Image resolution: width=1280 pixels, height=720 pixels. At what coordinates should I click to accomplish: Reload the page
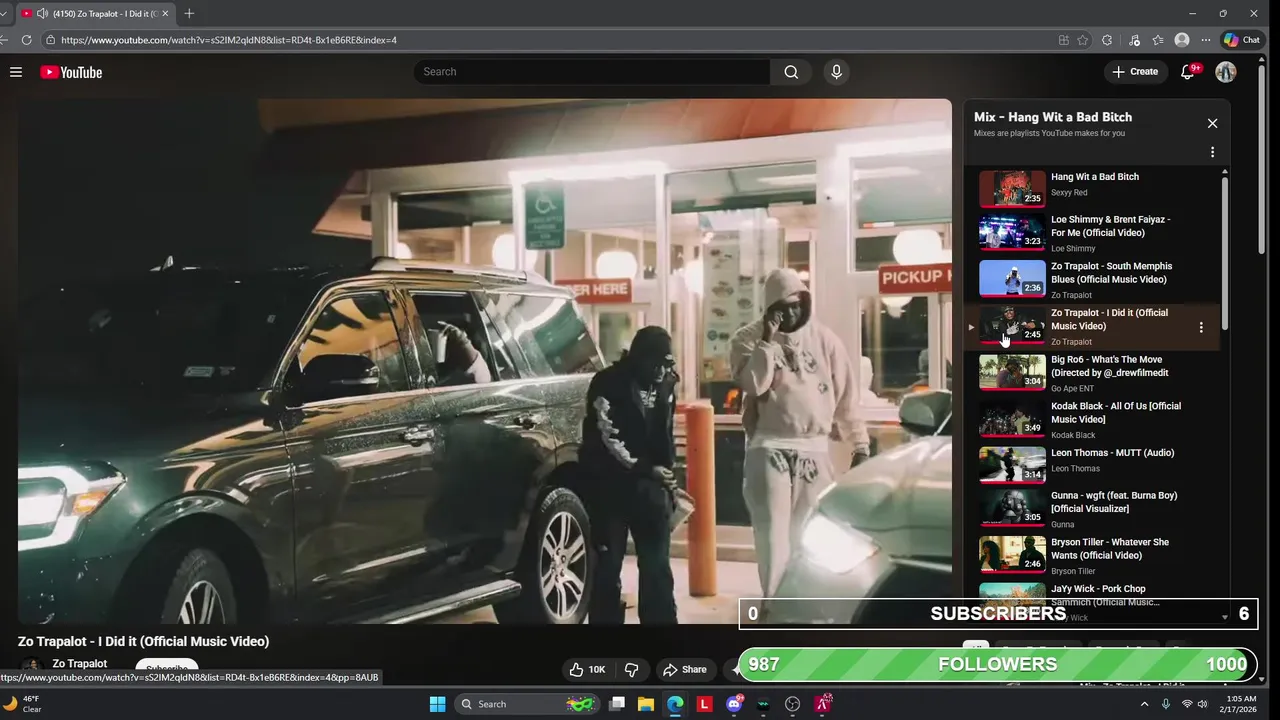27,40
